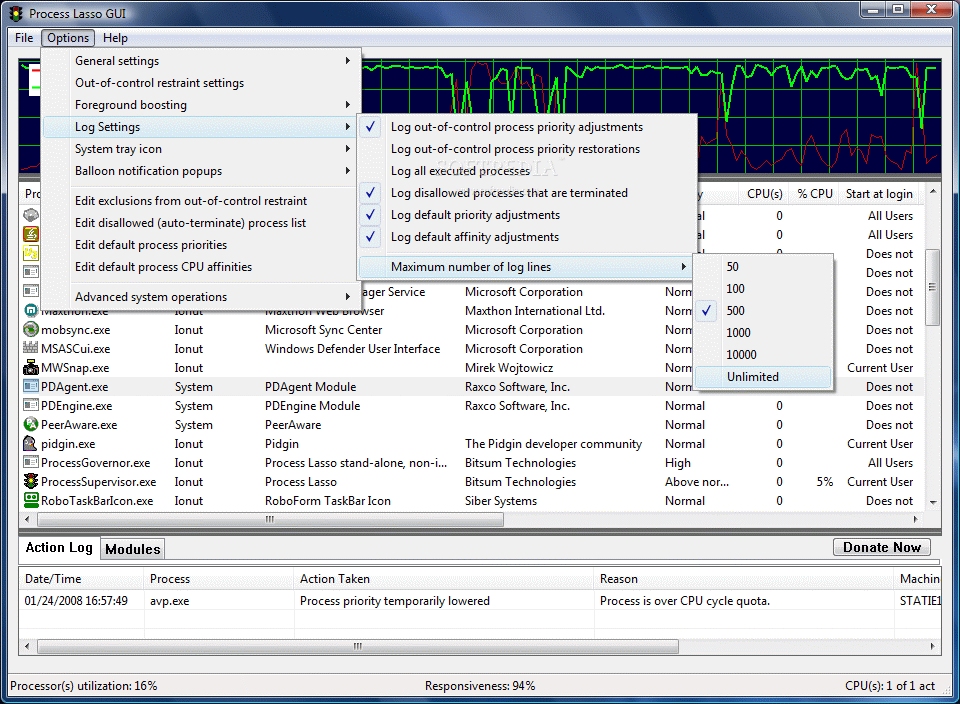
Task: Enable Log all executed processes
Action: tap(528, 171)
